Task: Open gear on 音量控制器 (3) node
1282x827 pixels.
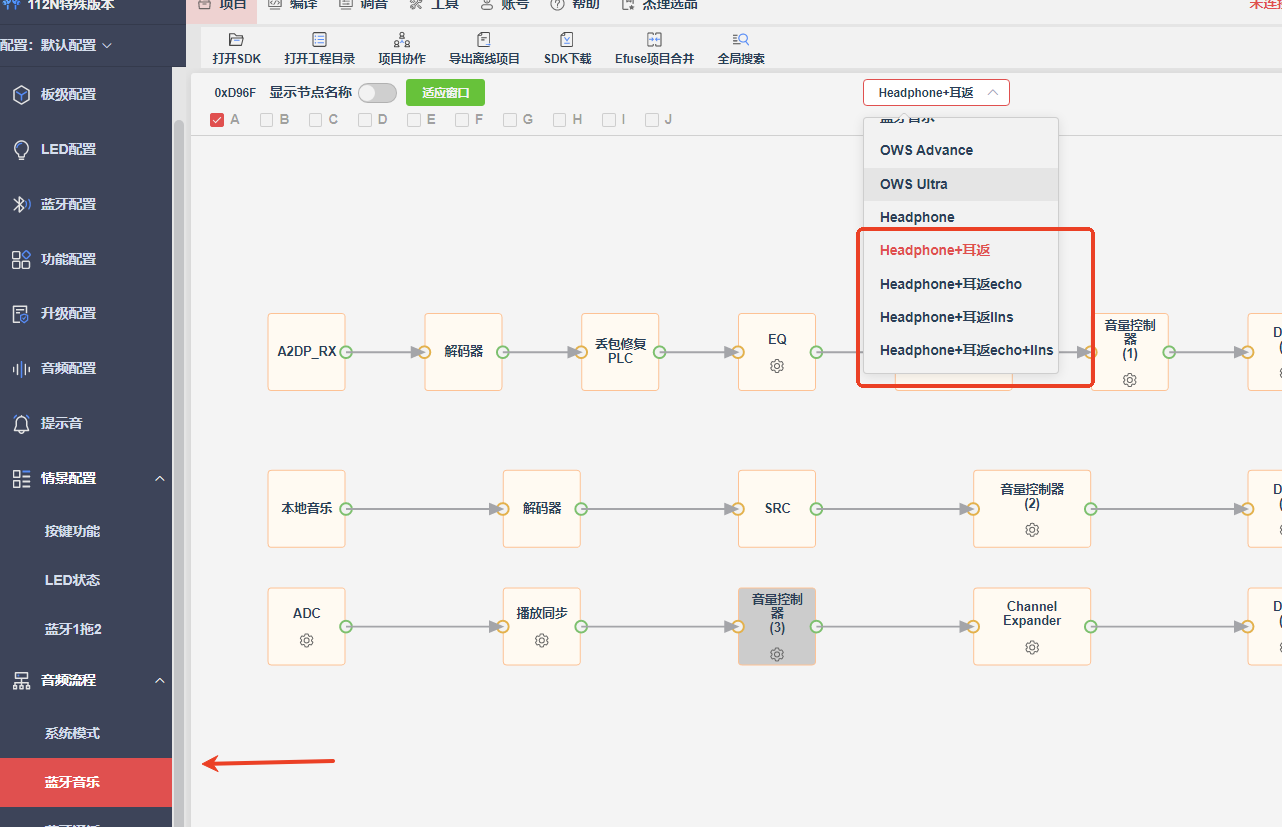Action: (x=777, y=654)
